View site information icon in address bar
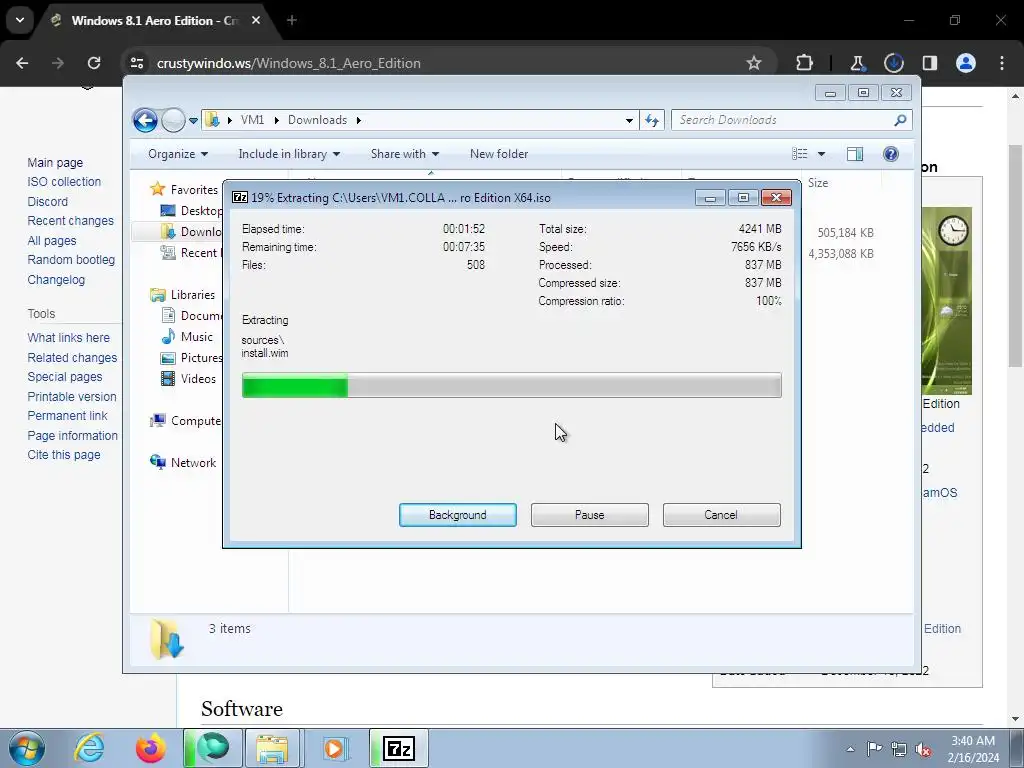The image size is (1024, 768). coord(137,63)
